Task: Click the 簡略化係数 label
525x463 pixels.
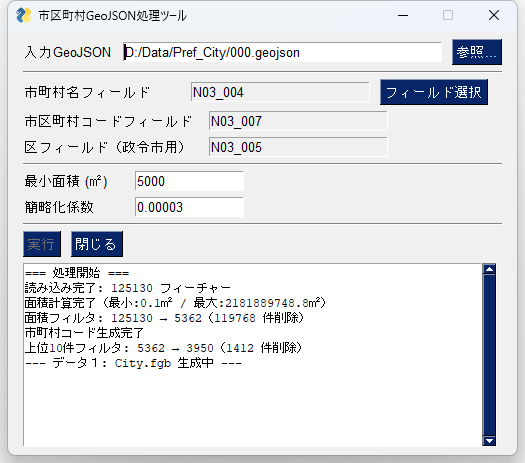Action: click(59, 207)
